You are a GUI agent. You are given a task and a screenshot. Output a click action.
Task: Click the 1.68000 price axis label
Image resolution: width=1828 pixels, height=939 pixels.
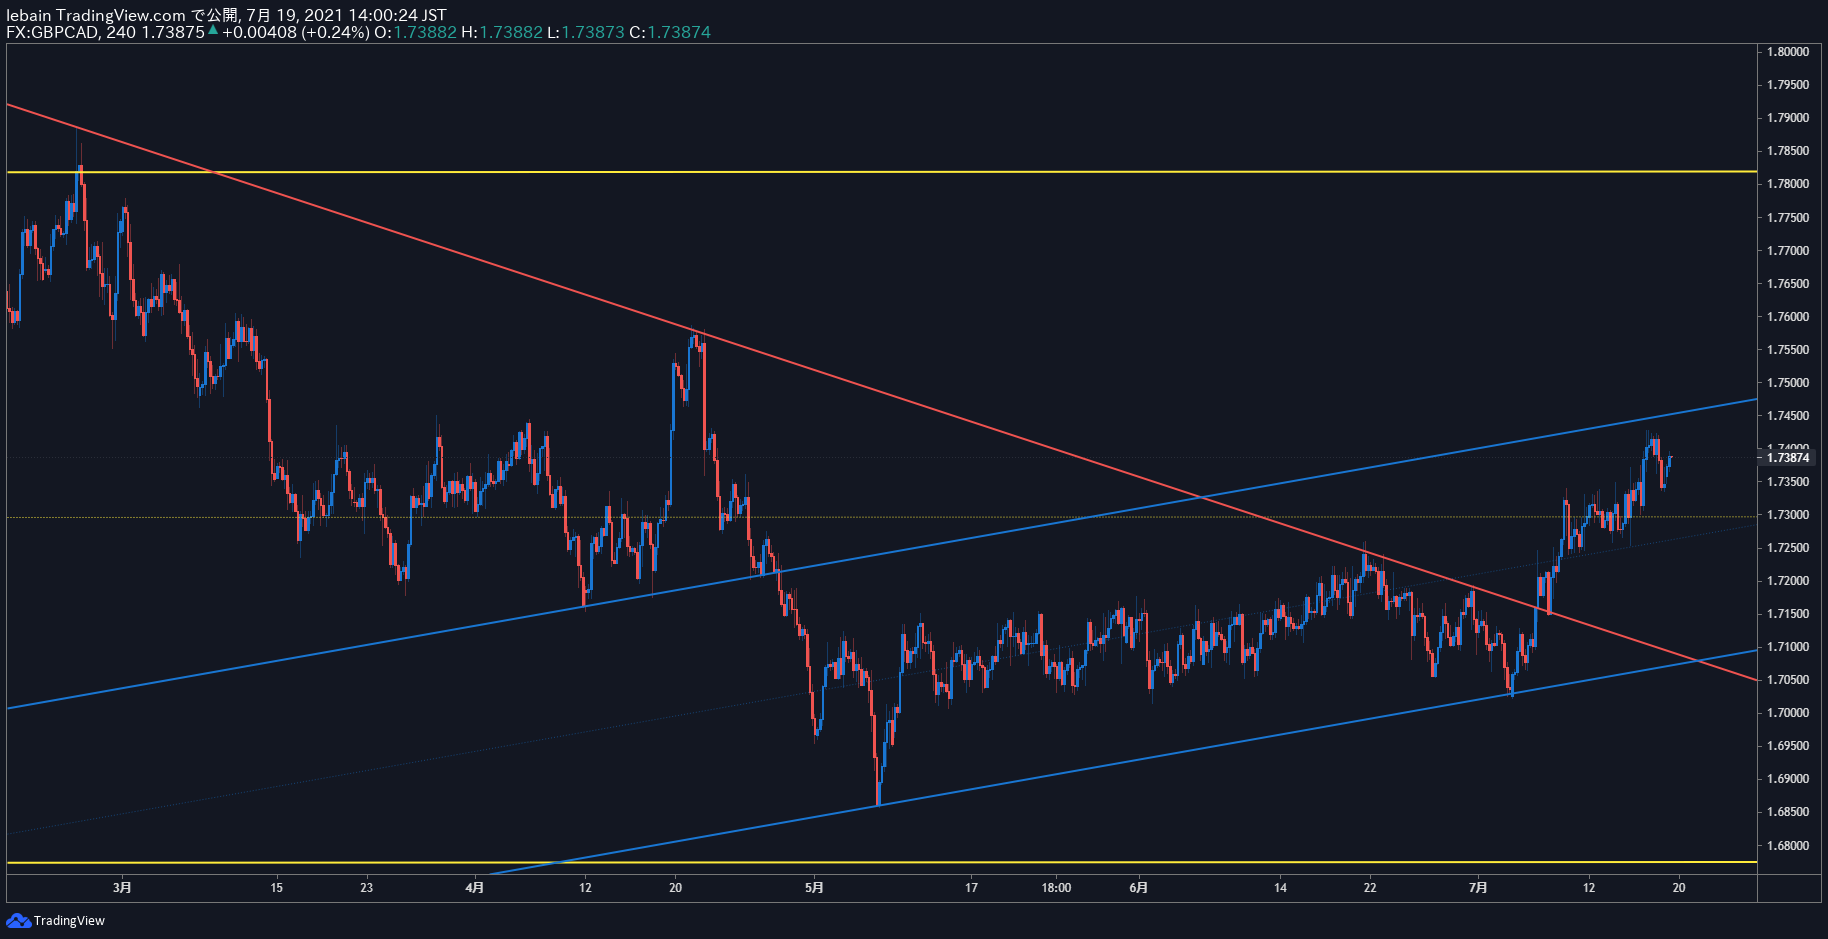(x=1788, y=846)
